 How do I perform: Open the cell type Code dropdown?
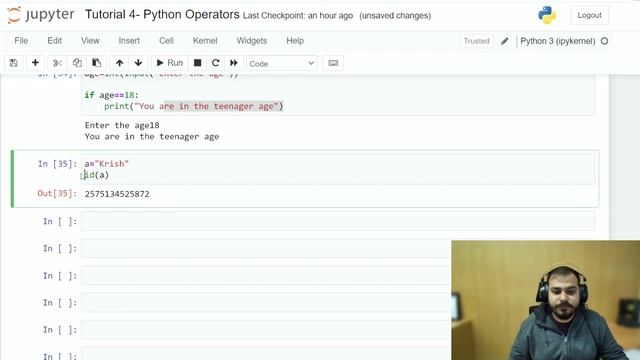point(281,64)
